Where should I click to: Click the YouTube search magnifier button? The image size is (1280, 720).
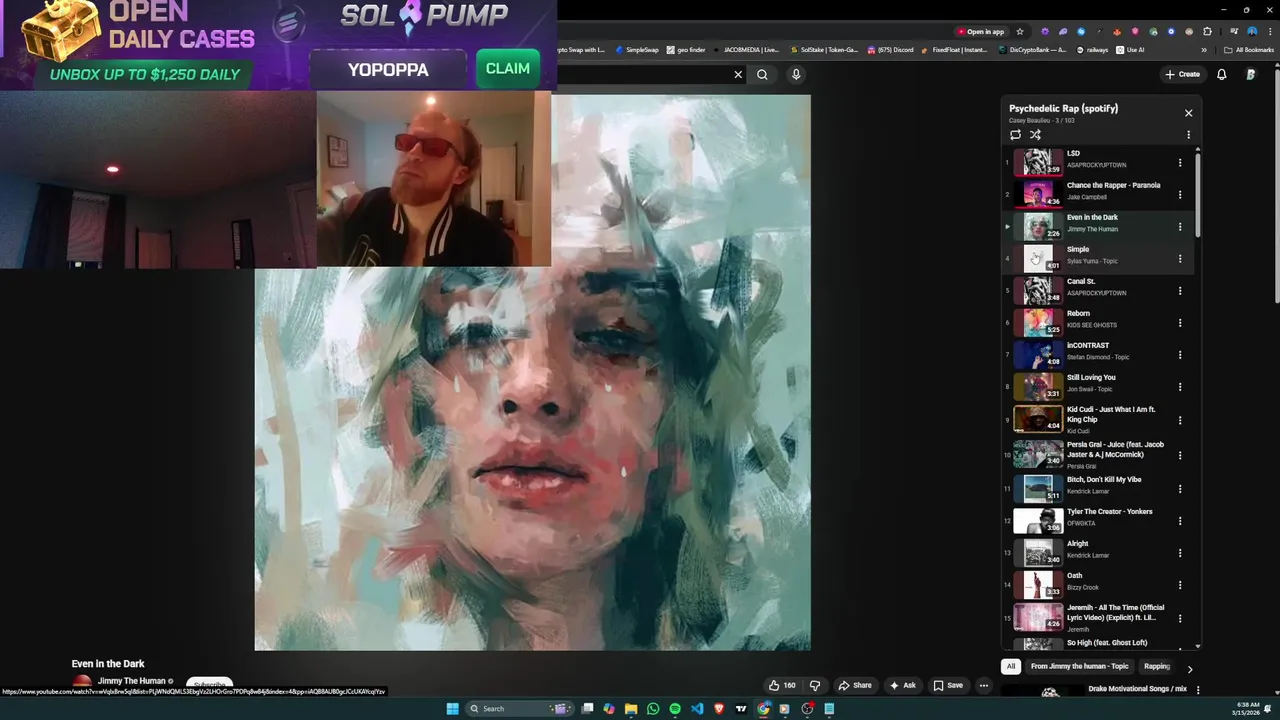click(762, 74)
